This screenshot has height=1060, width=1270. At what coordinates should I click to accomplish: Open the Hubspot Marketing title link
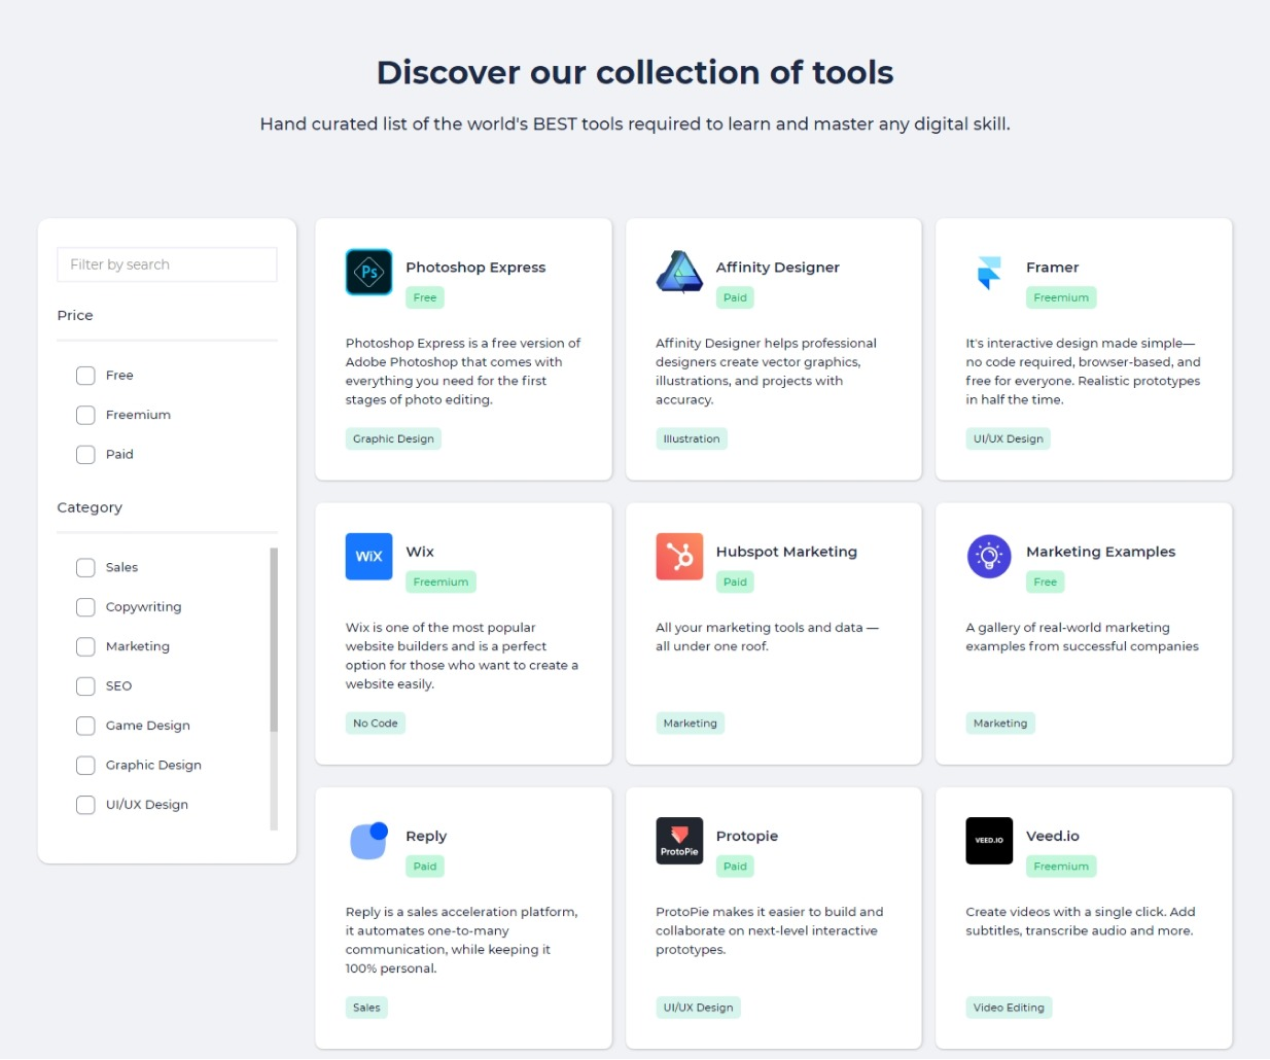(786, 551)
